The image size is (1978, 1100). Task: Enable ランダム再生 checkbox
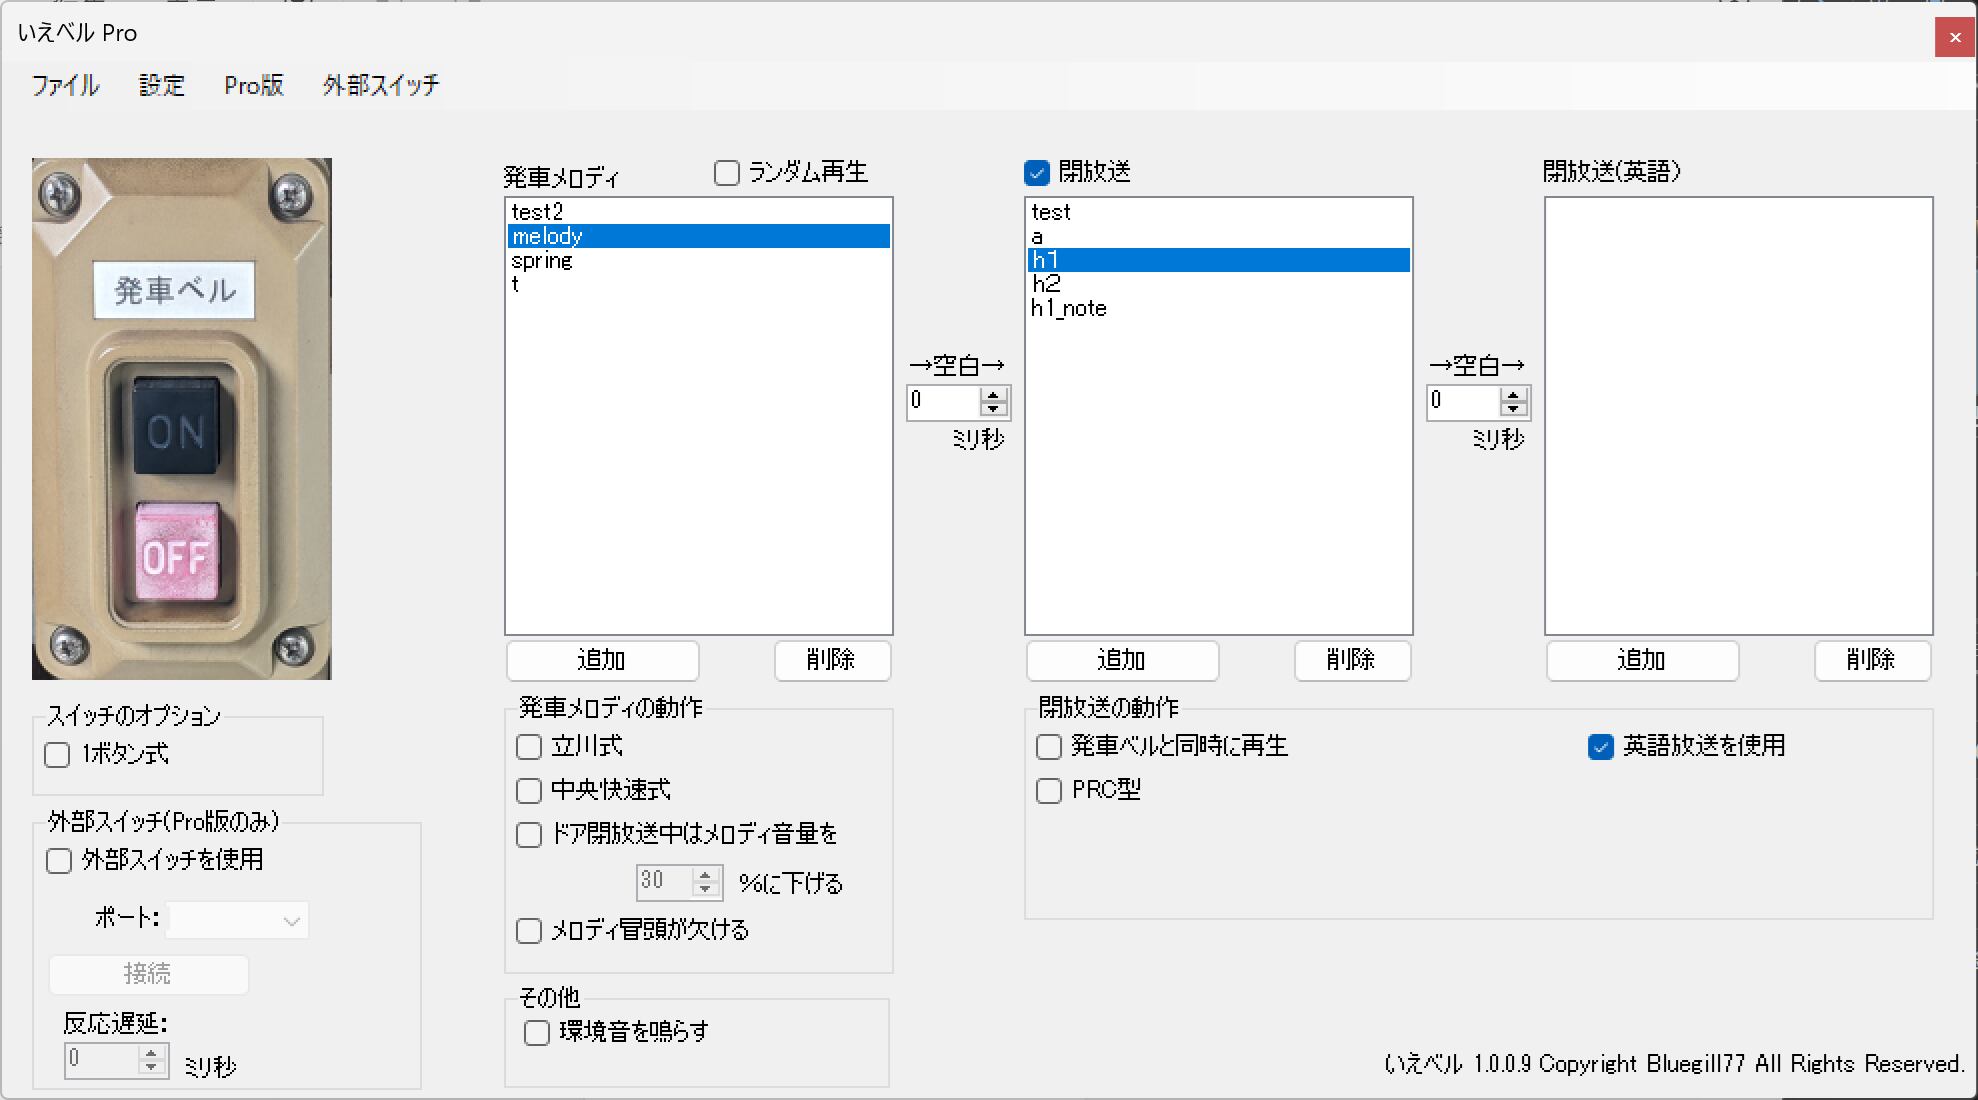[727, 173]
